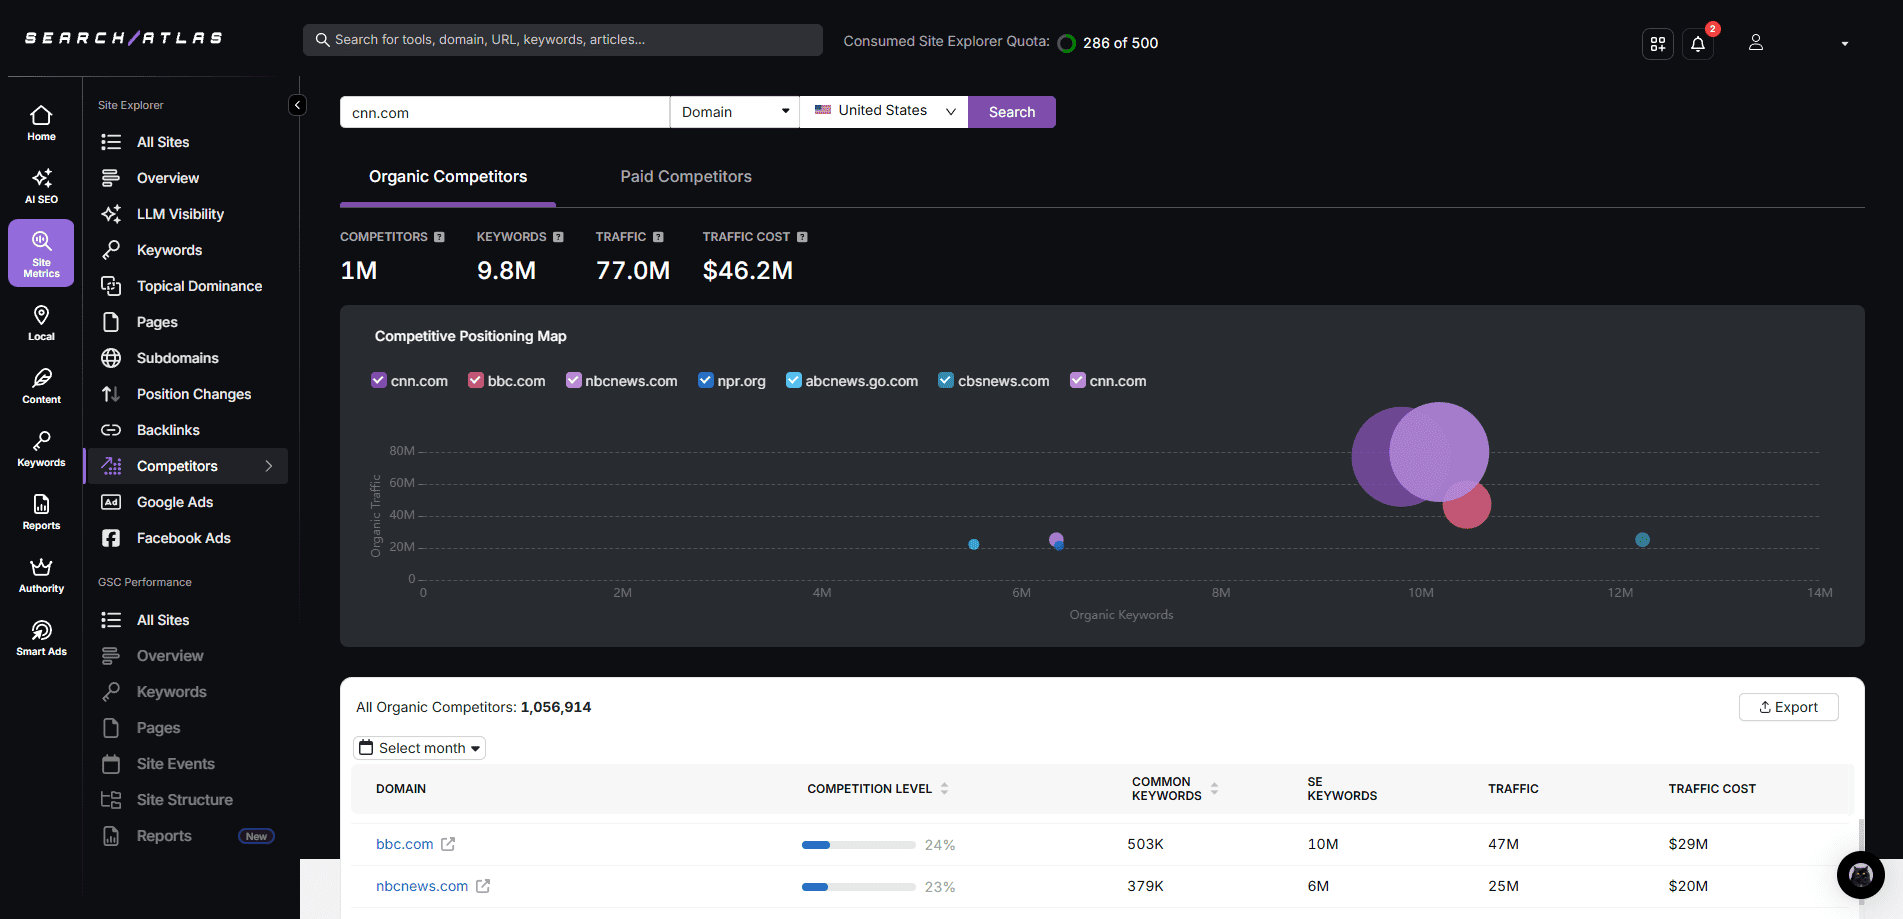This screenshot has height=919, width=1903.
Task: Expand the Competitors submenu chevron
Action: click(x=269, y=466)
